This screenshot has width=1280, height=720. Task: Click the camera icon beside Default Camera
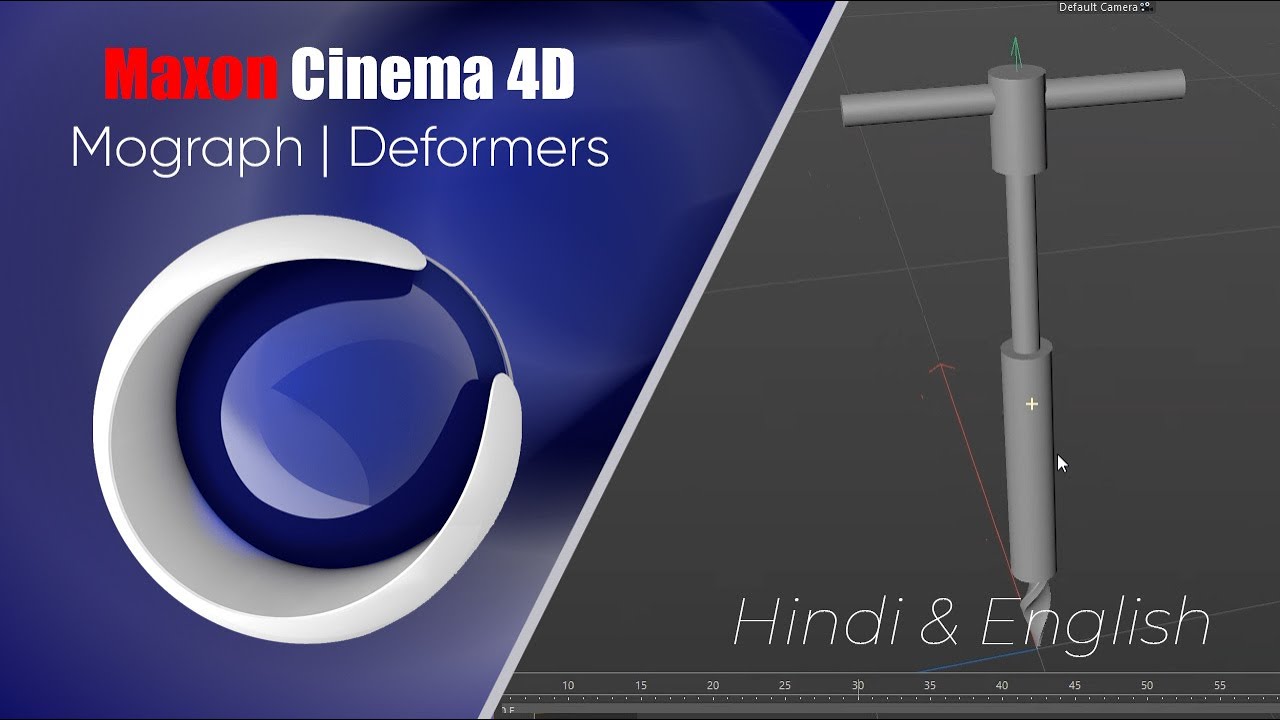(x=1147, y=7)
